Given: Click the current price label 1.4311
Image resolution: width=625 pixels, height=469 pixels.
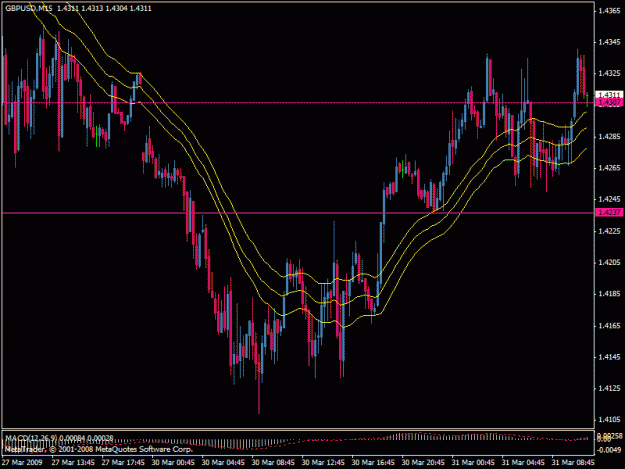Looking at the screenshot, I should pos(609,95).
